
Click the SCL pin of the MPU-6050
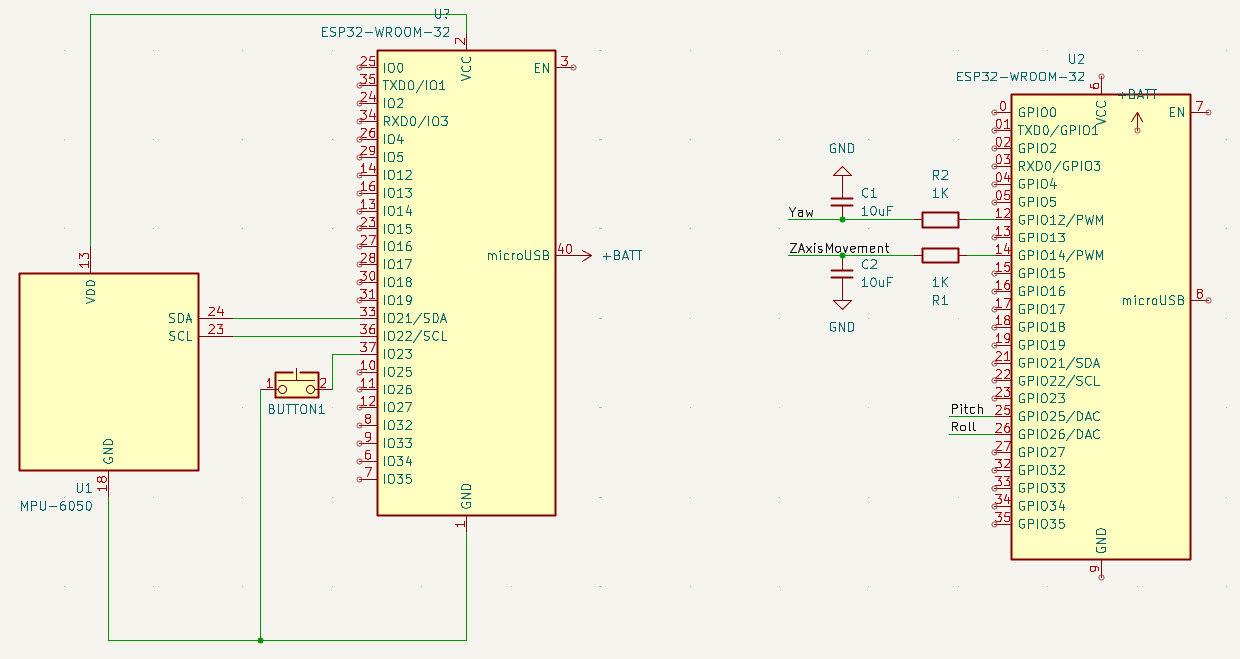tap(180, 336)
